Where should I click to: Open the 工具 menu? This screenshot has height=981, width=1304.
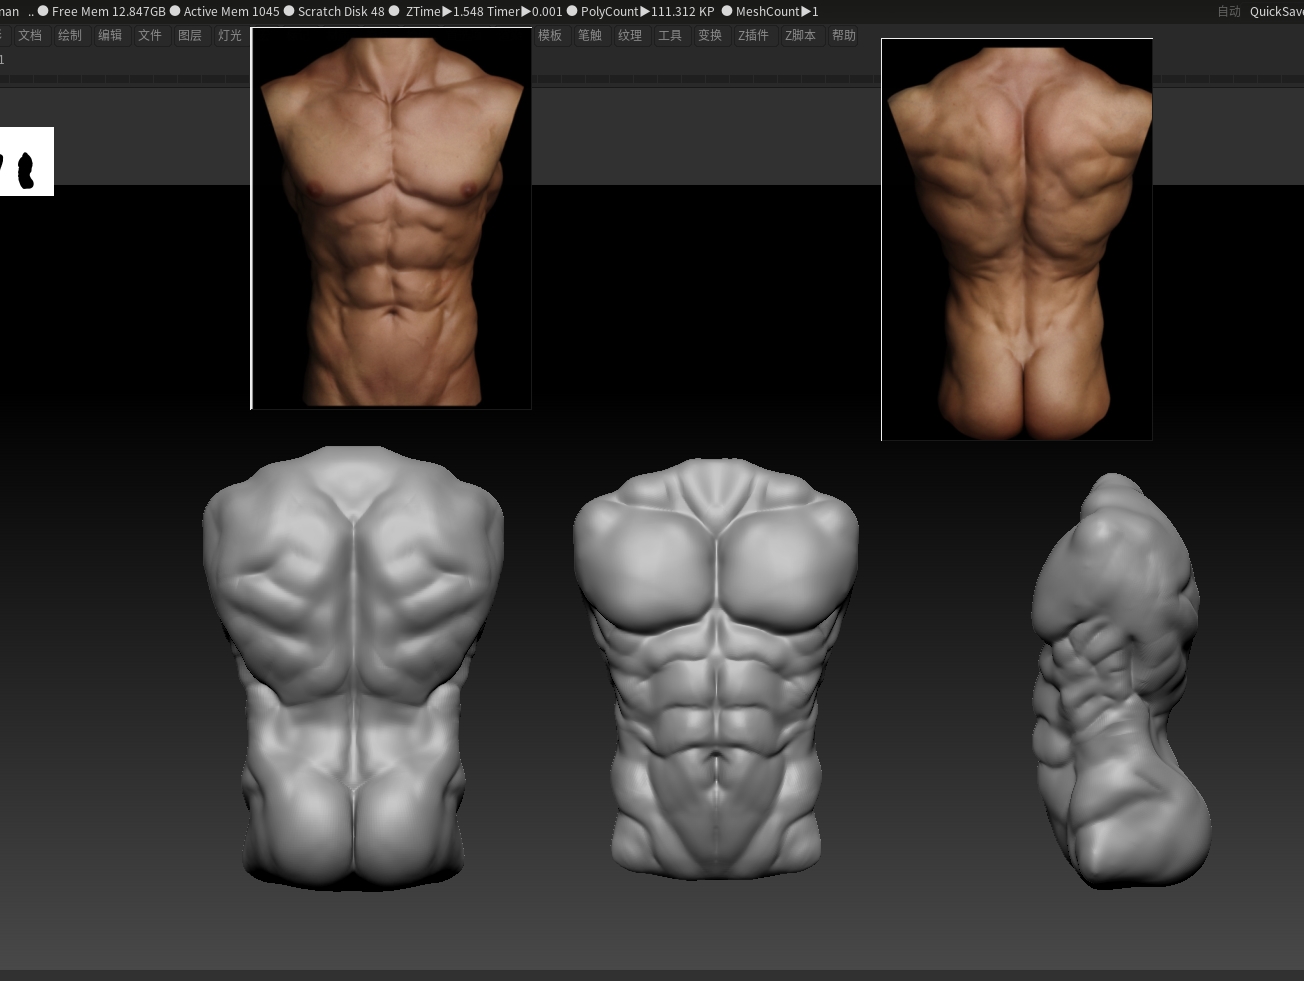coord(670,35)
